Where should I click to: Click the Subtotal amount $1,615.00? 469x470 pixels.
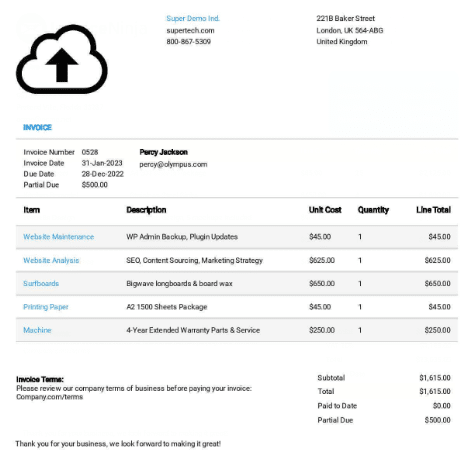tap(435, 378)
